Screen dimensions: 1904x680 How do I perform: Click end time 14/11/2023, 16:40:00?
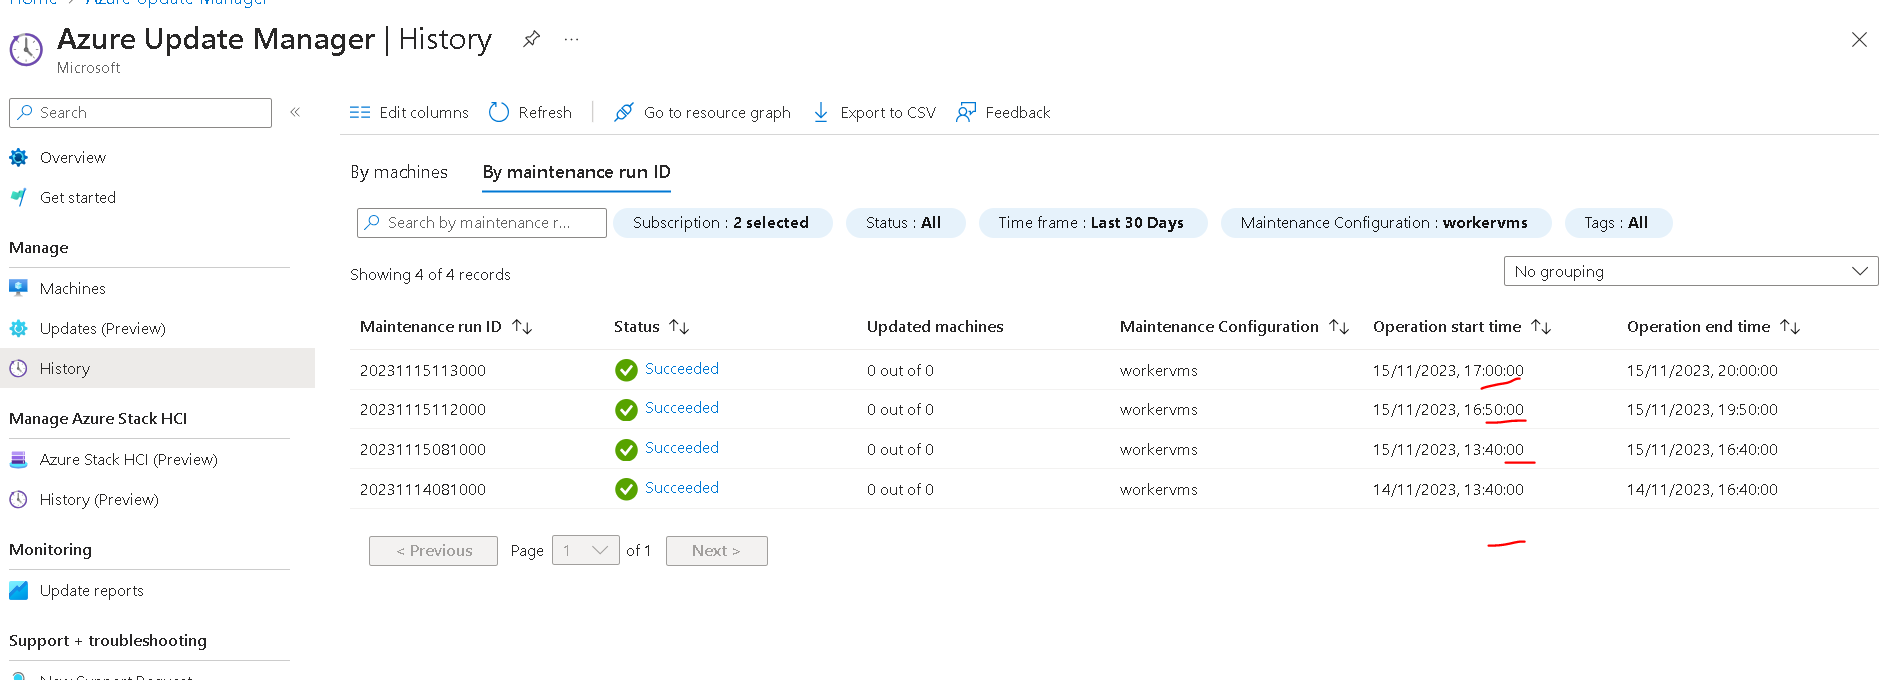[1702, 490]
